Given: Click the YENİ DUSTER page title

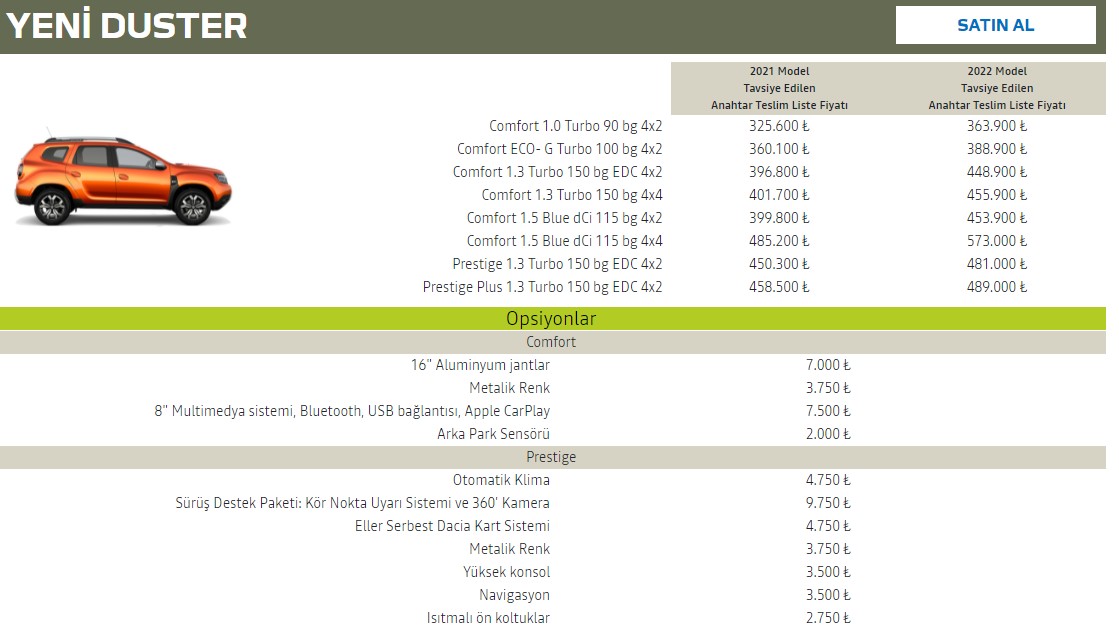Looking at the screenshot, I should coord(127,26).
